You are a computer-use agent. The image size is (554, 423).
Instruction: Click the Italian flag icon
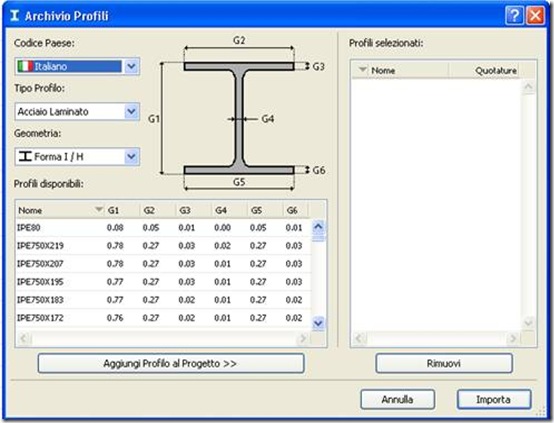[x=25, y=66]
